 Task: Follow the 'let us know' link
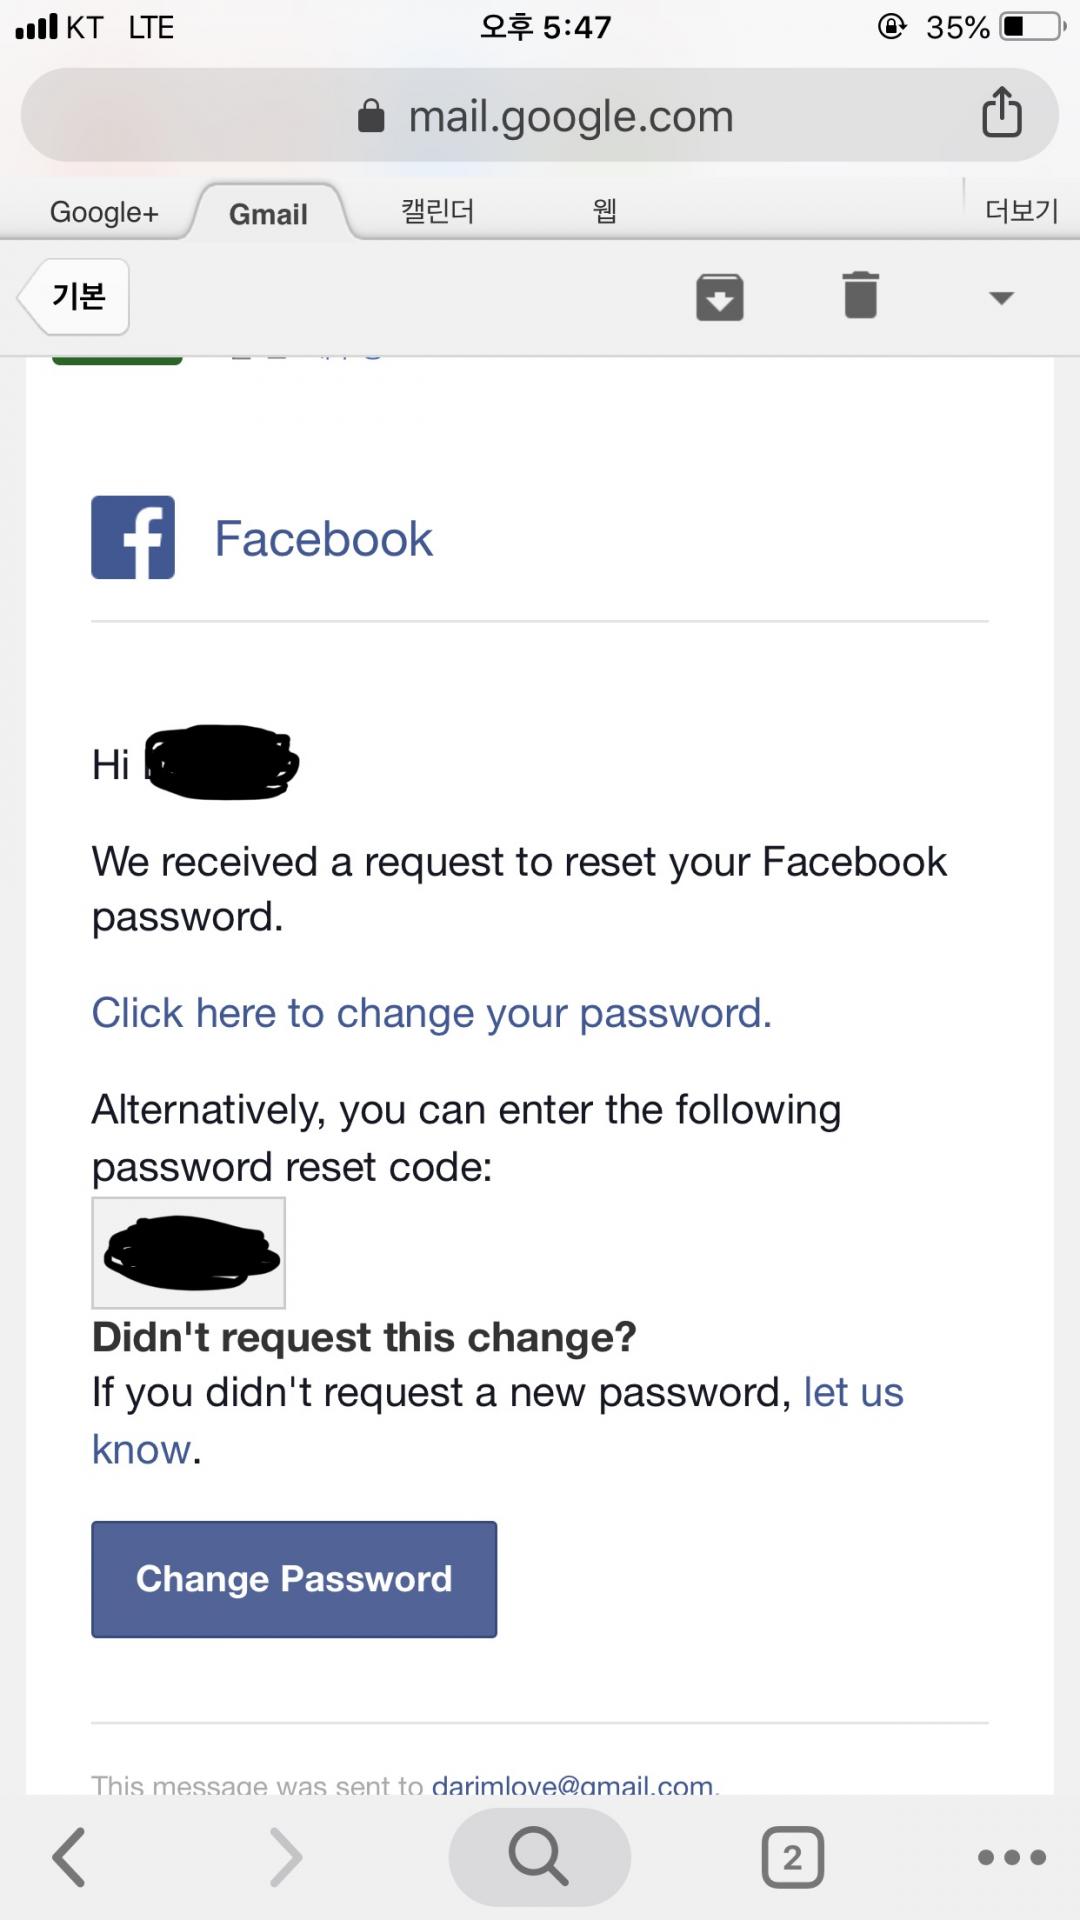click(853, 1393)
